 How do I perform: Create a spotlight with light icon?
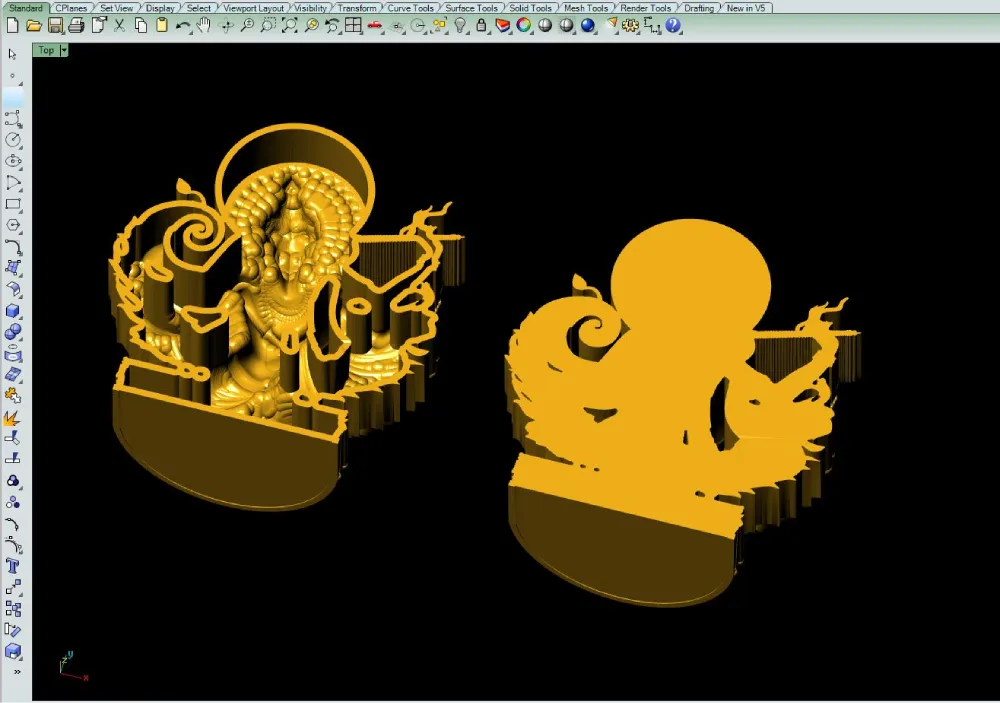point(611,26)
